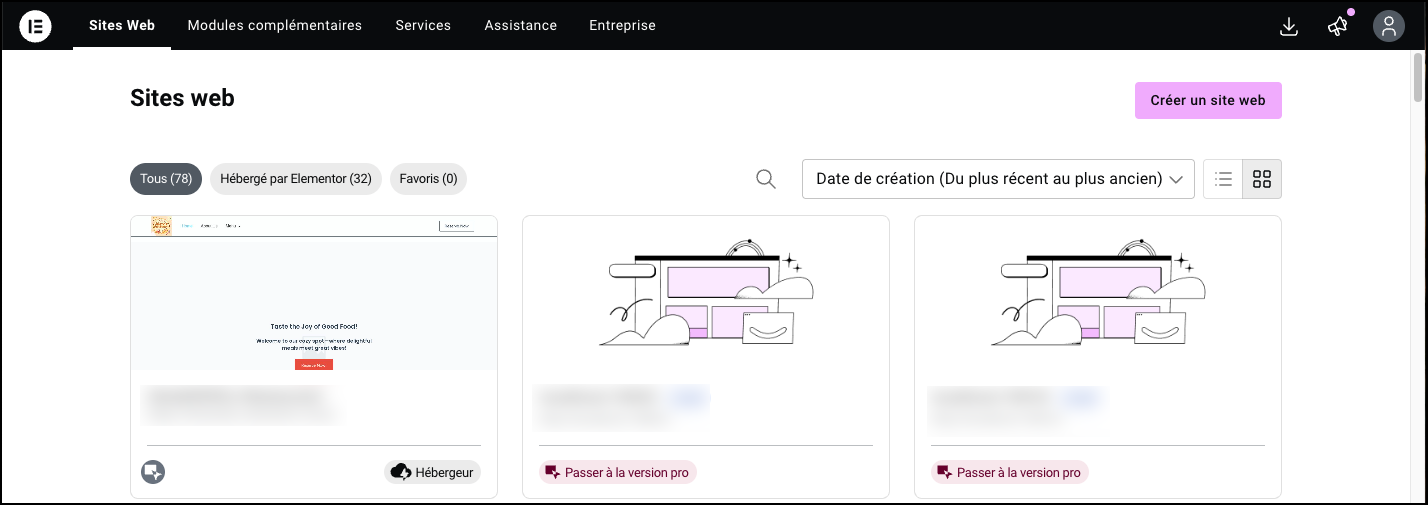Filter by Hébergé par Elementor (32)
1428x505 pixels.
pyautogui.click(x=296, y=179)
